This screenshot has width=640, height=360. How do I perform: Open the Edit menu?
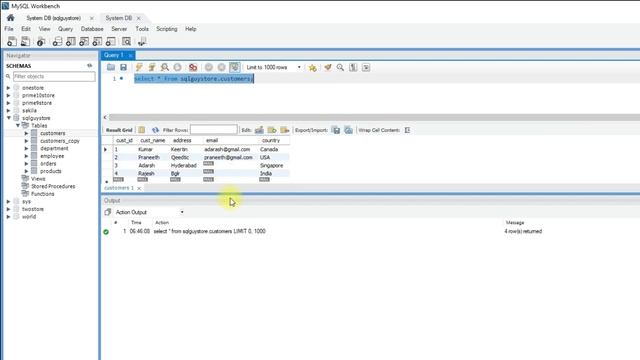(26, 29)
